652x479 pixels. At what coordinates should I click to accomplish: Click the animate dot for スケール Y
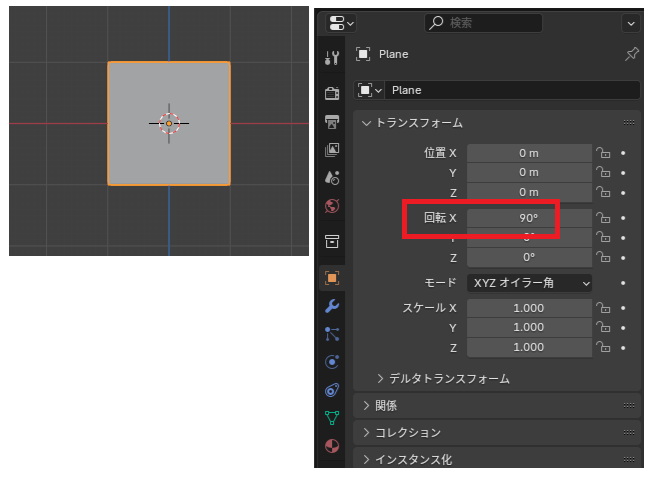click(x=623, y=328)
